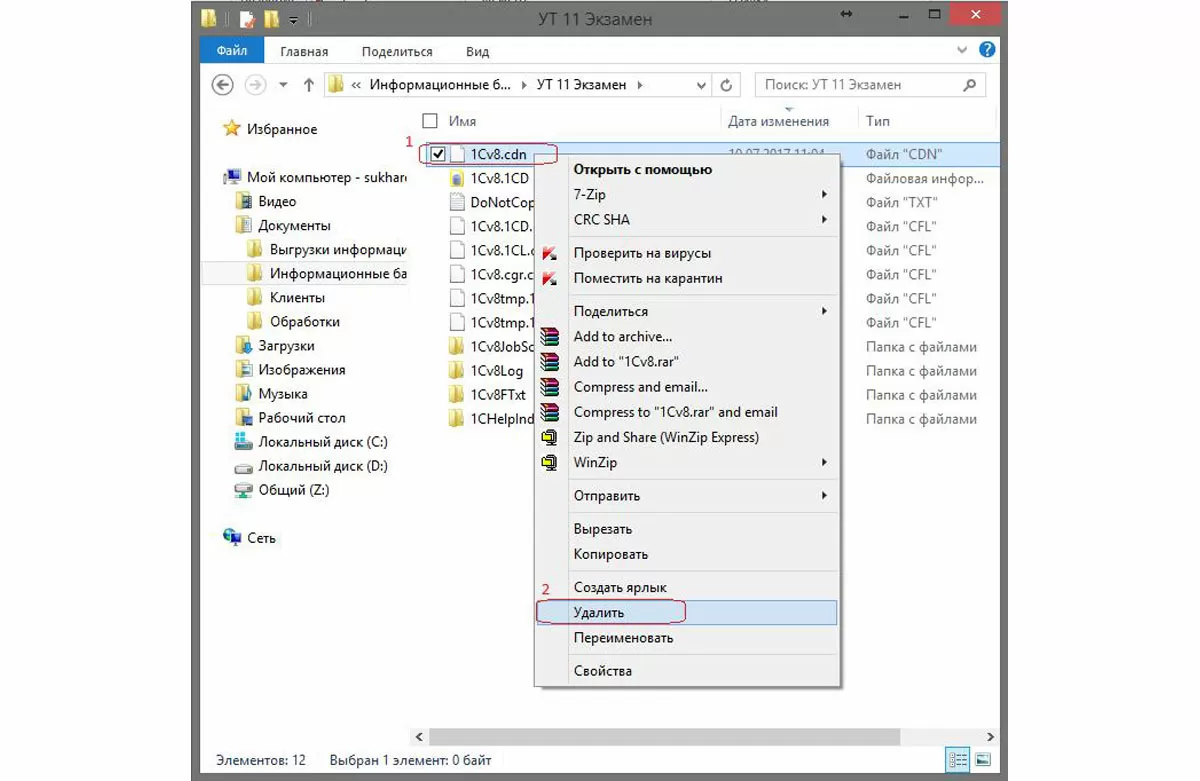The height and width of the screenshot is (781, 1200).
Task: Open Документы in the navigation pane
Action: tap(294, 225)
